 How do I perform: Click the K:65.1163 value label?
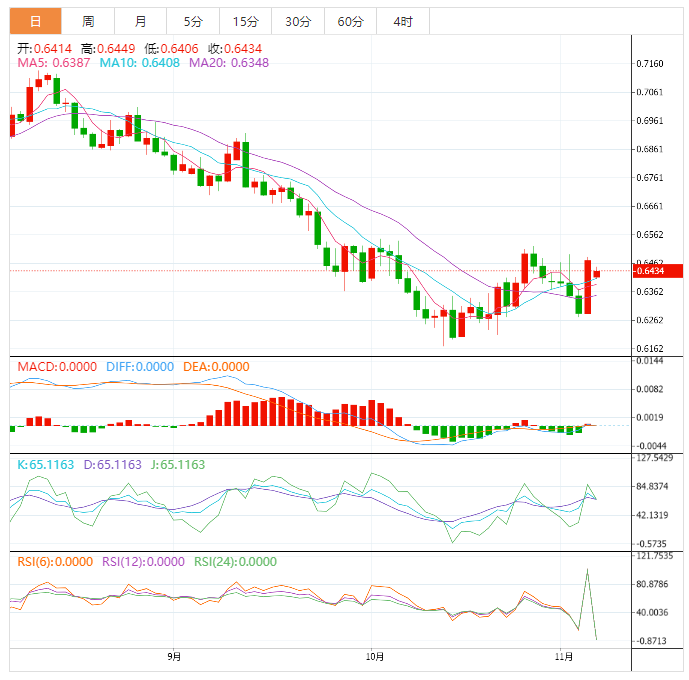pos(46,465)
